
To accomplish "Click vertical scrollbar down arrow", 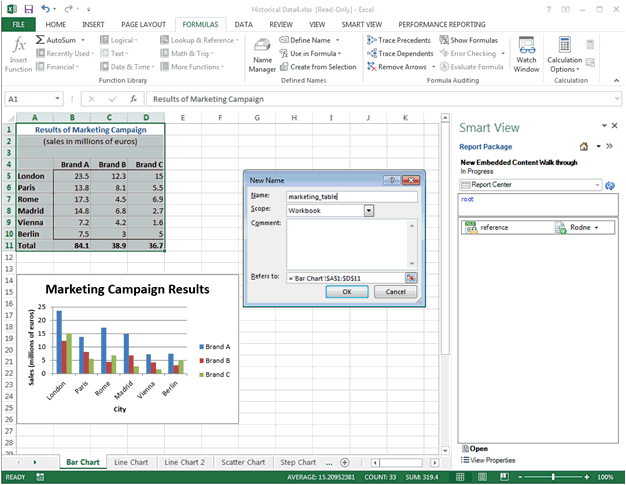I will pyautogui.click(x=445, y=450).
